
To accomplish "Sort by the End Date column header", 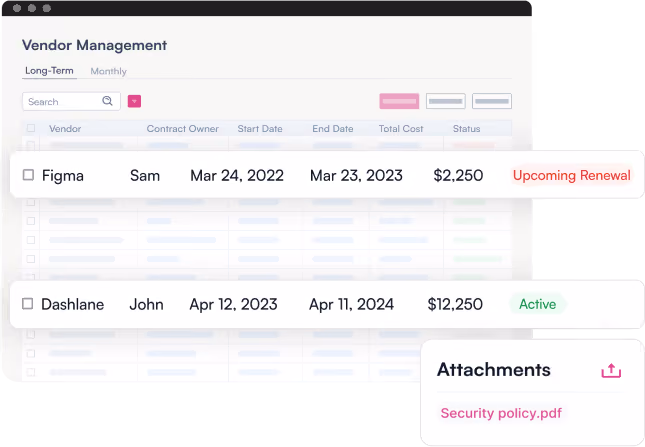I will point(332,129).
